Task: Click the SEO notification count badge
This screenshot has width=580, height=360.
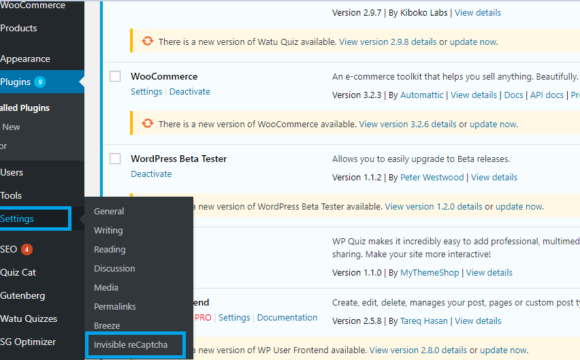Action: (x=27, y=249)
